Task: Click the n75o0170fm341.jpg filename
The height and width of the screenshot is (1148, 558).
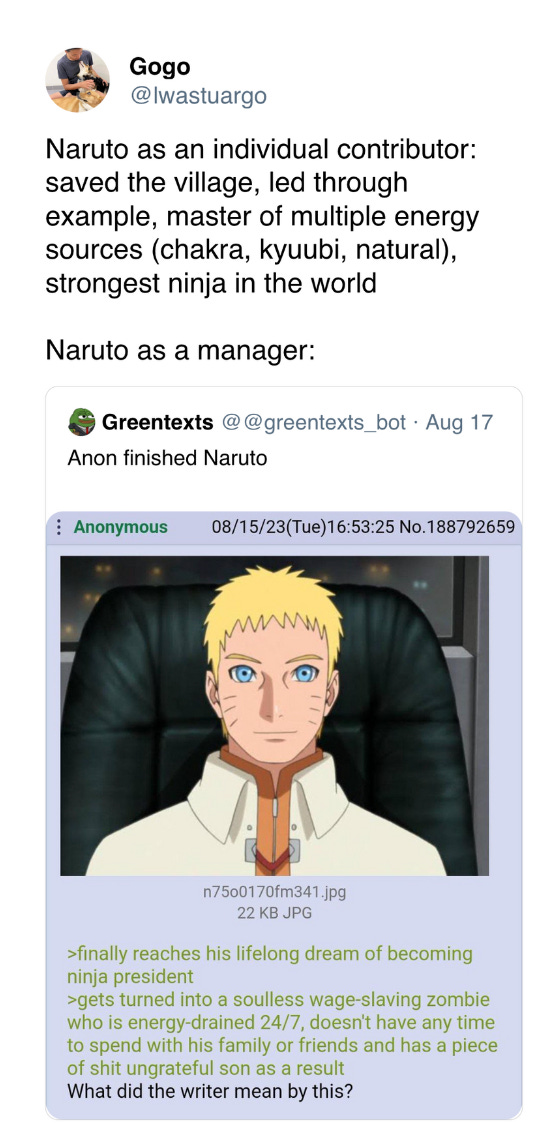Action: tap(274, 892)
